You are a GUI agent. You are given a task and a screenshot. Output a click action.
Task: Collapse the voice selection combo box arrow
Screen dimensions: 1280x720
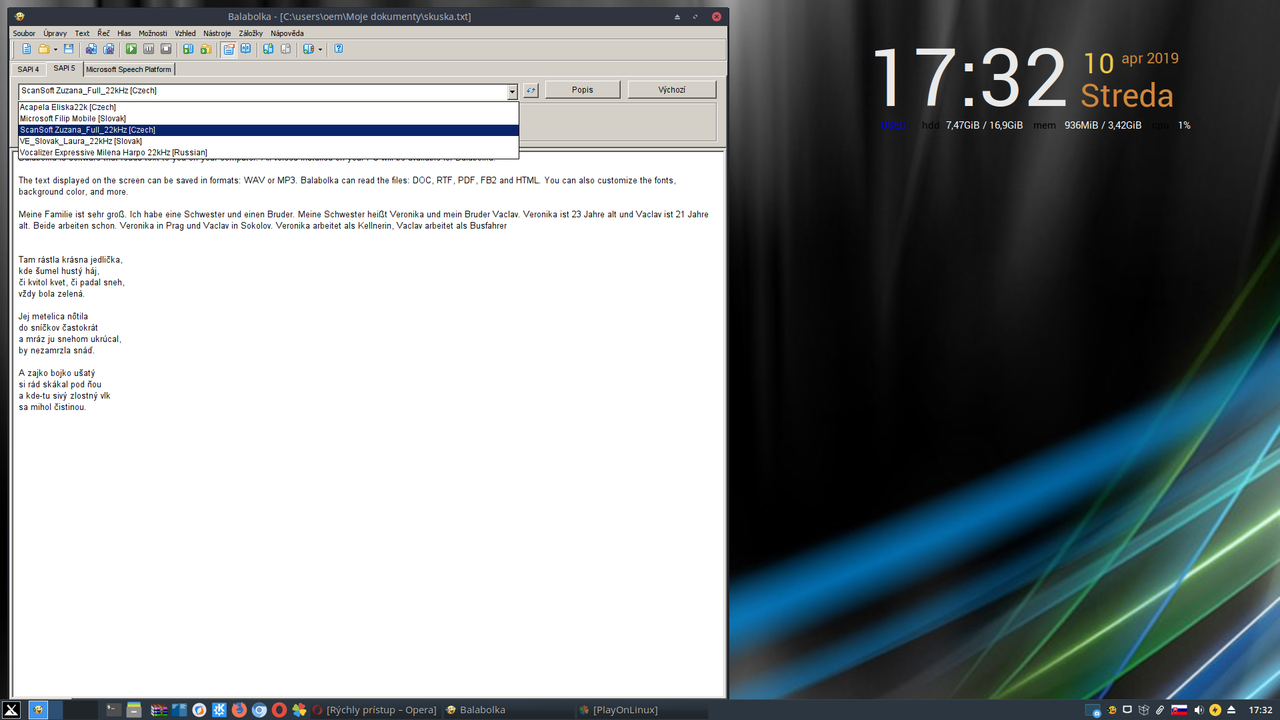[x=513, y=90]
